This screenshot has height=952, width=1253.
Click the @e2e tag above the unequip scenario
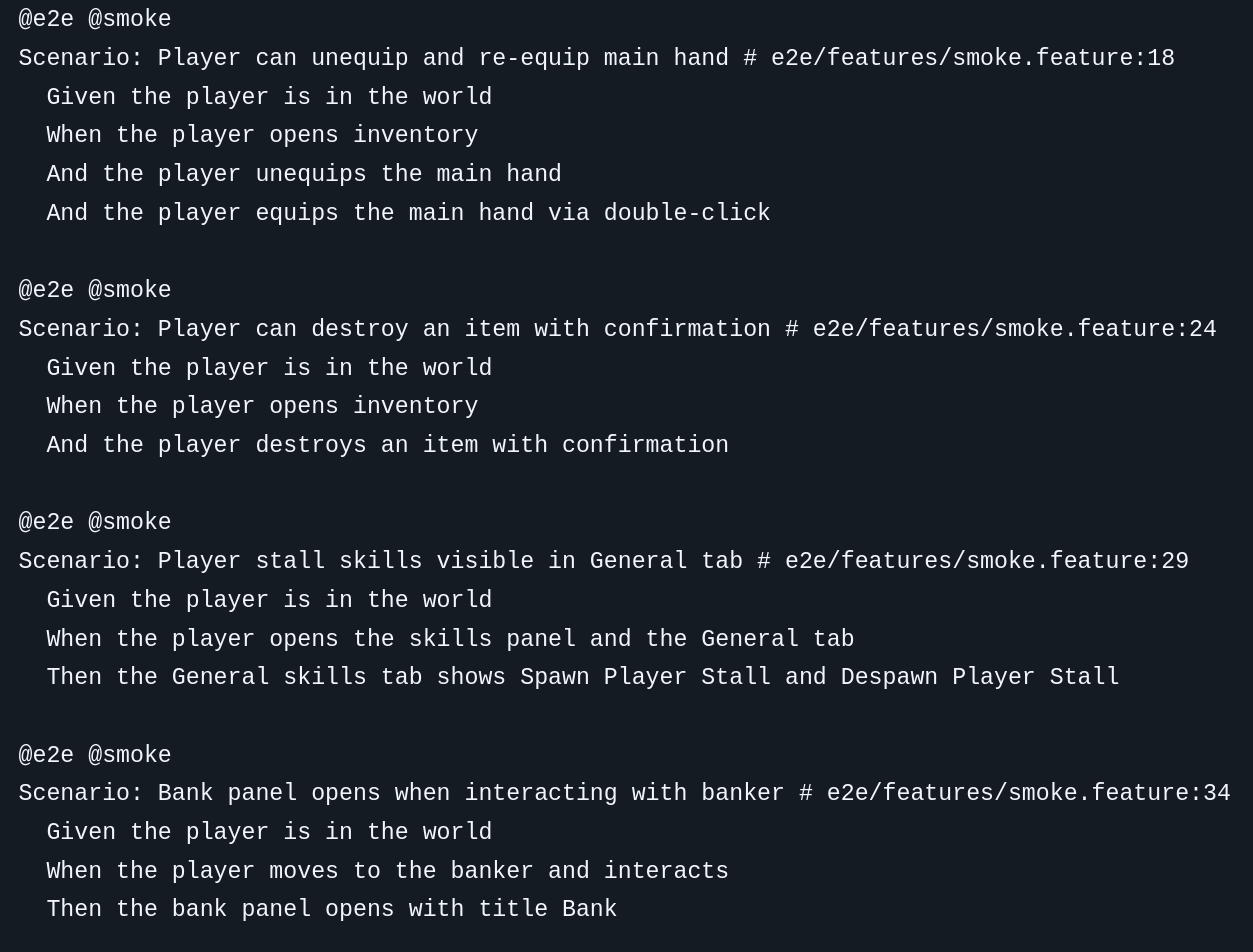coord(46,19)
